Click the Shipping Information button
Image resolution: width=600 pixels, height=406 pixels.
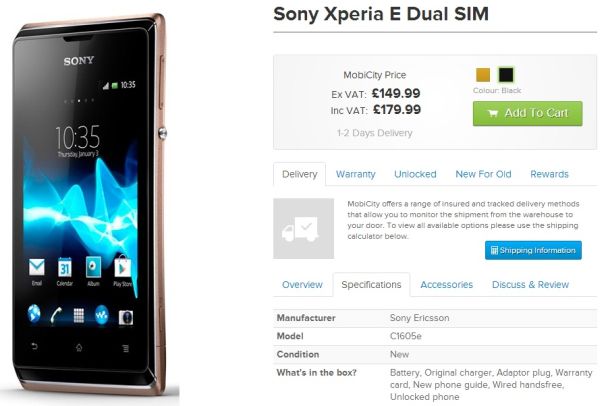(x=533, y=250)
